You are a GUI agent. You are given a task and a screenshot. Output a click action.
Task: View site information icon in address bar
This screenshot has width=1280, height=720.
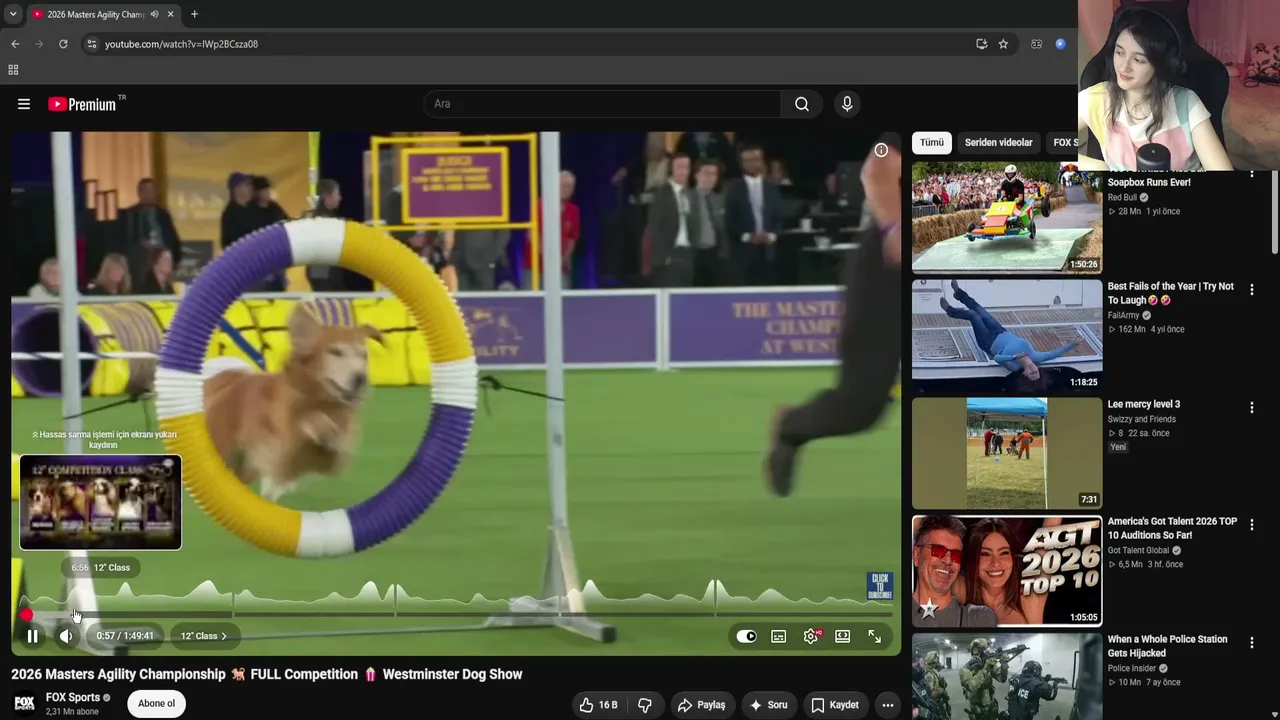[92, 44]
